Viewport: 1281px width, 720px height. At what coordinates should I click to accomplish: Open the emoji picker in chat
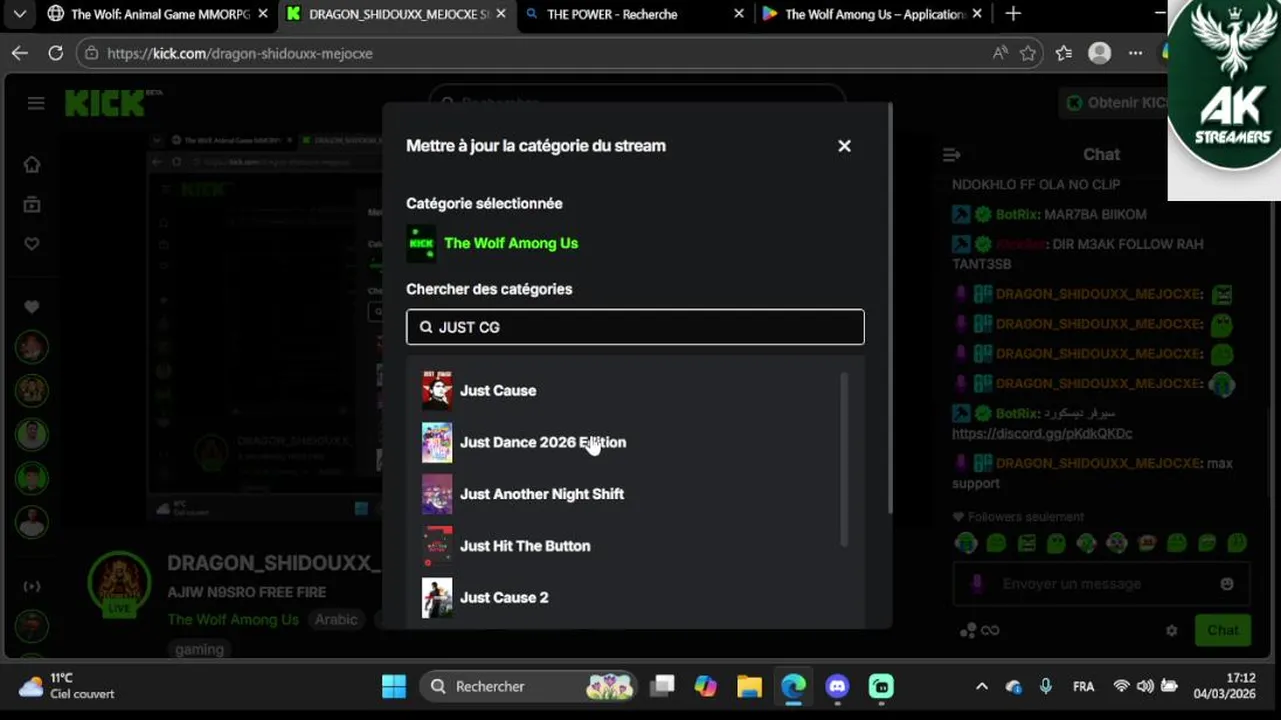1227,584
